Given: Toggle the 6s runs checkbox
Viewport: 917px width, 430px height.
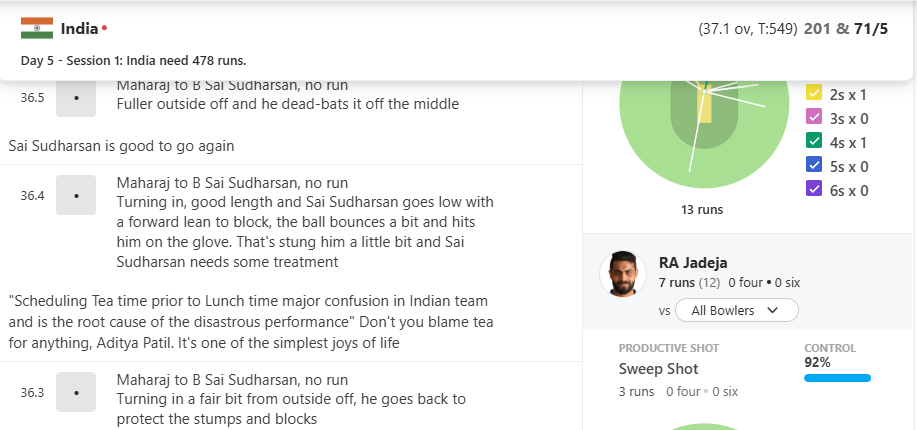Looking at the screenshot, I should coord(814,190).
